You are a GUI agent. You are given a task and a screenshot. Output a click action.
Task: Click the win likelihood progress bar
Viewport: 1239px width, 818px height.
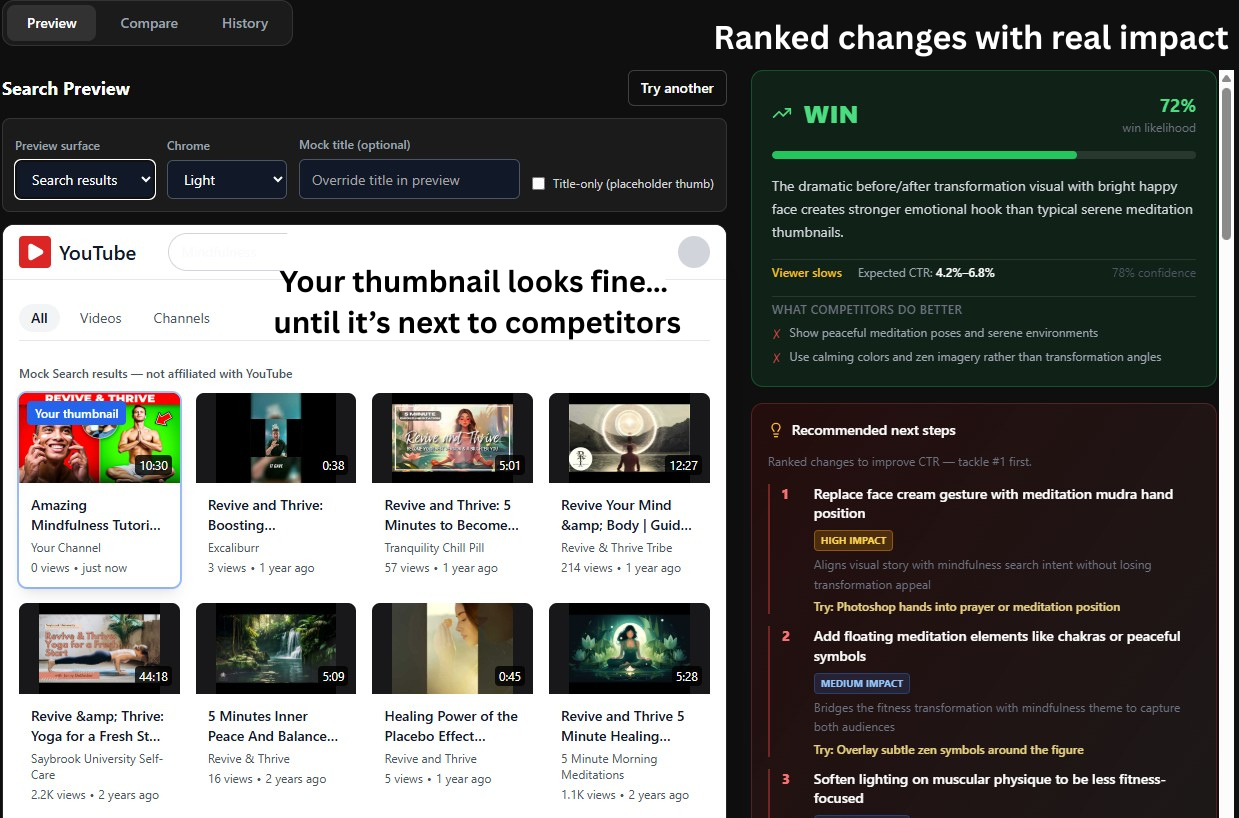(983, 154)
